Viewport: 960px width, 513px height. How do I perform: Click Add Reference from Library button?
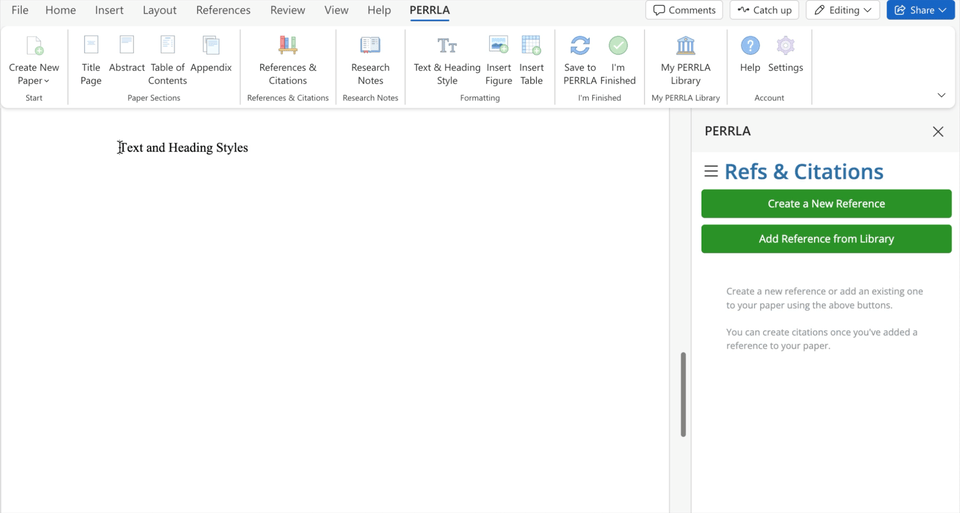click(x=827, y=239)
